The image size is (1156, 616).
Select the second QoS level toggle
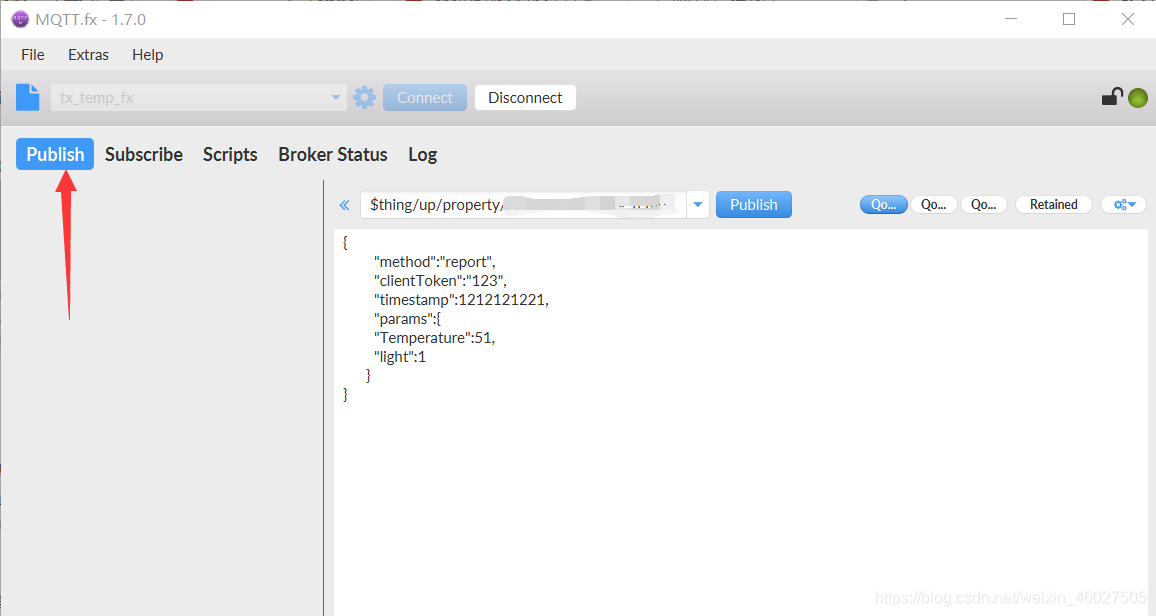933,205
